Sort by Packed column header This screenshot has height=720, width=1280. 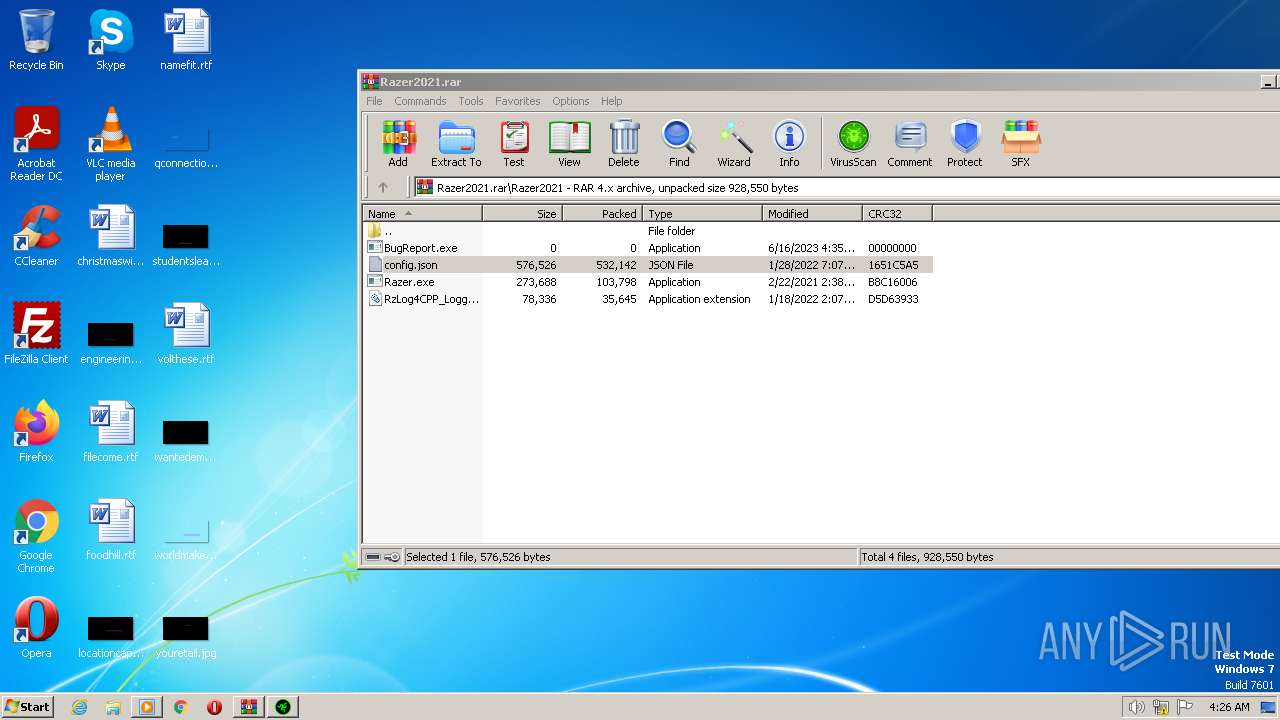click(602, 213)
